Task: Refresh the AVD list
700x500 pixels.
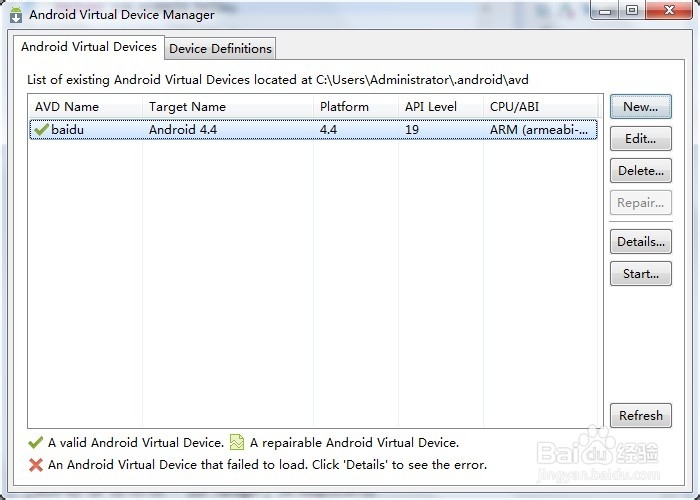Action: point(641,416)
